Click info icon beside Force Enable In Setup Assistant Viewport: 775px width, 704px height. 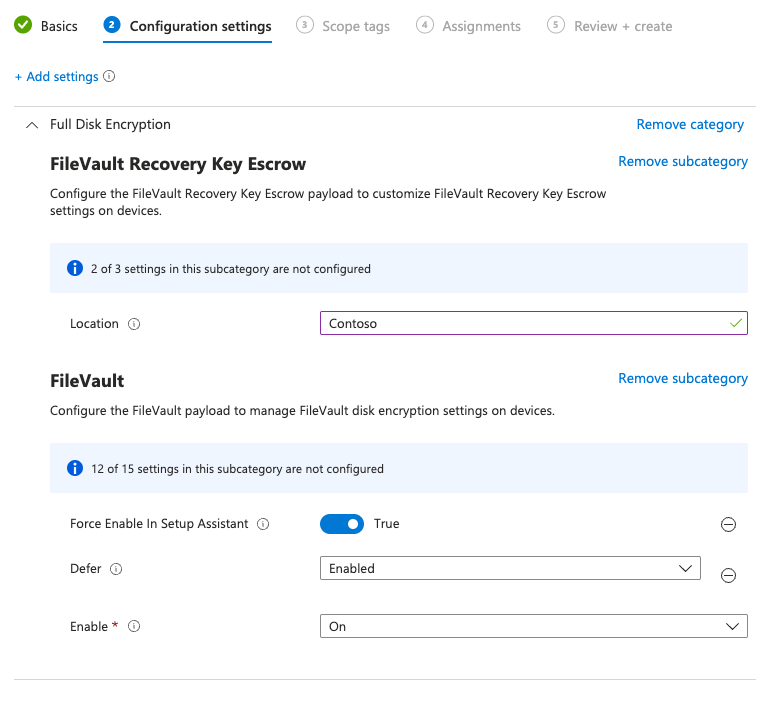pos(263,524)
